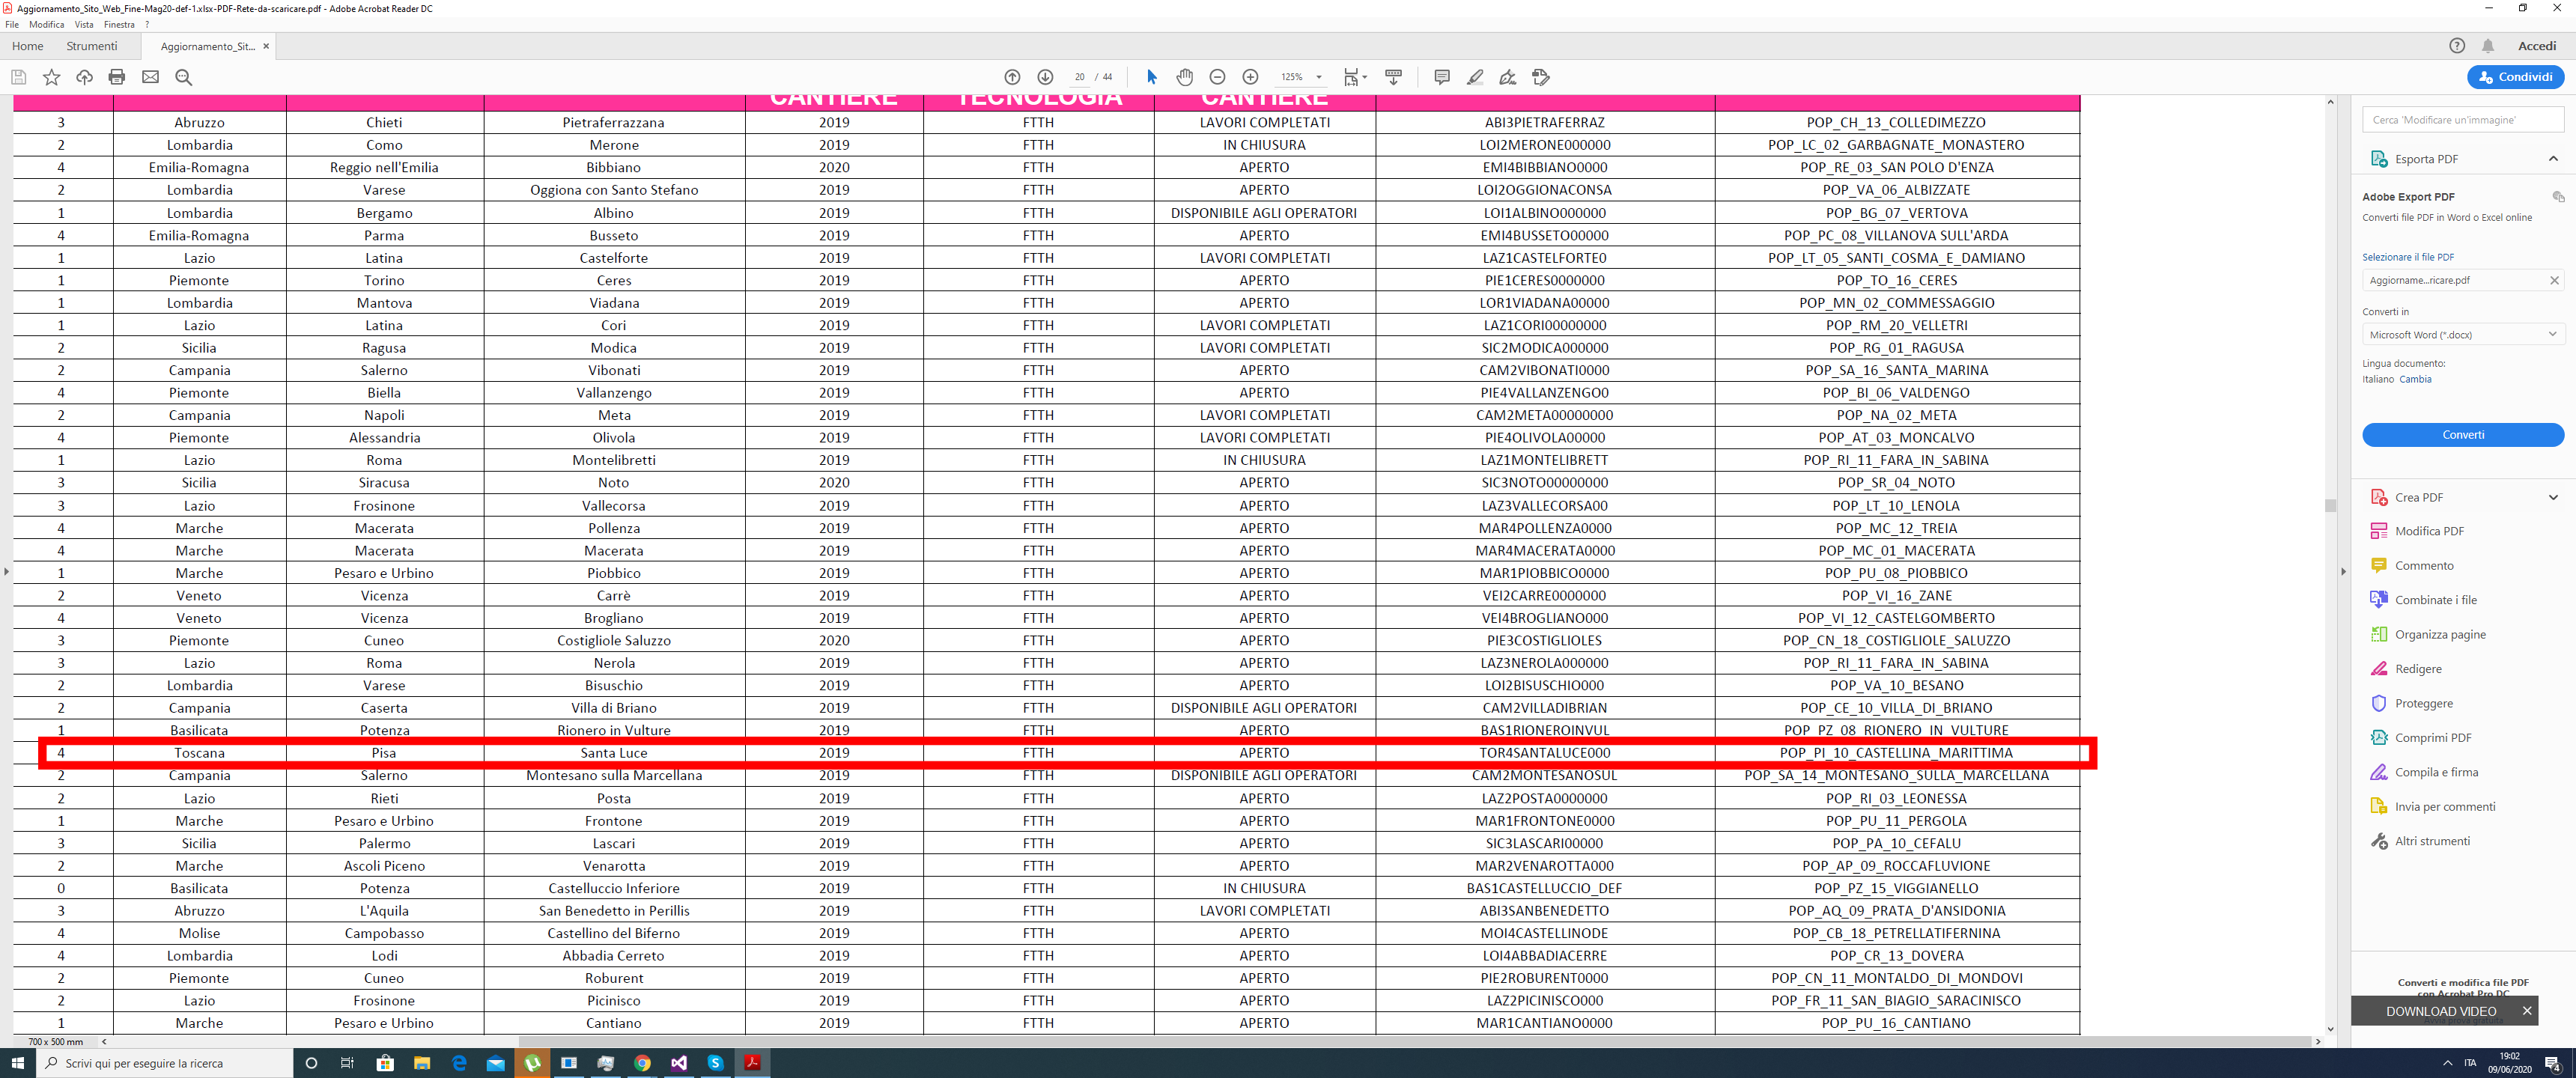Click the Cambia language link
The height and width of the screenshot is (1078, 2576).
(2414, 379)
